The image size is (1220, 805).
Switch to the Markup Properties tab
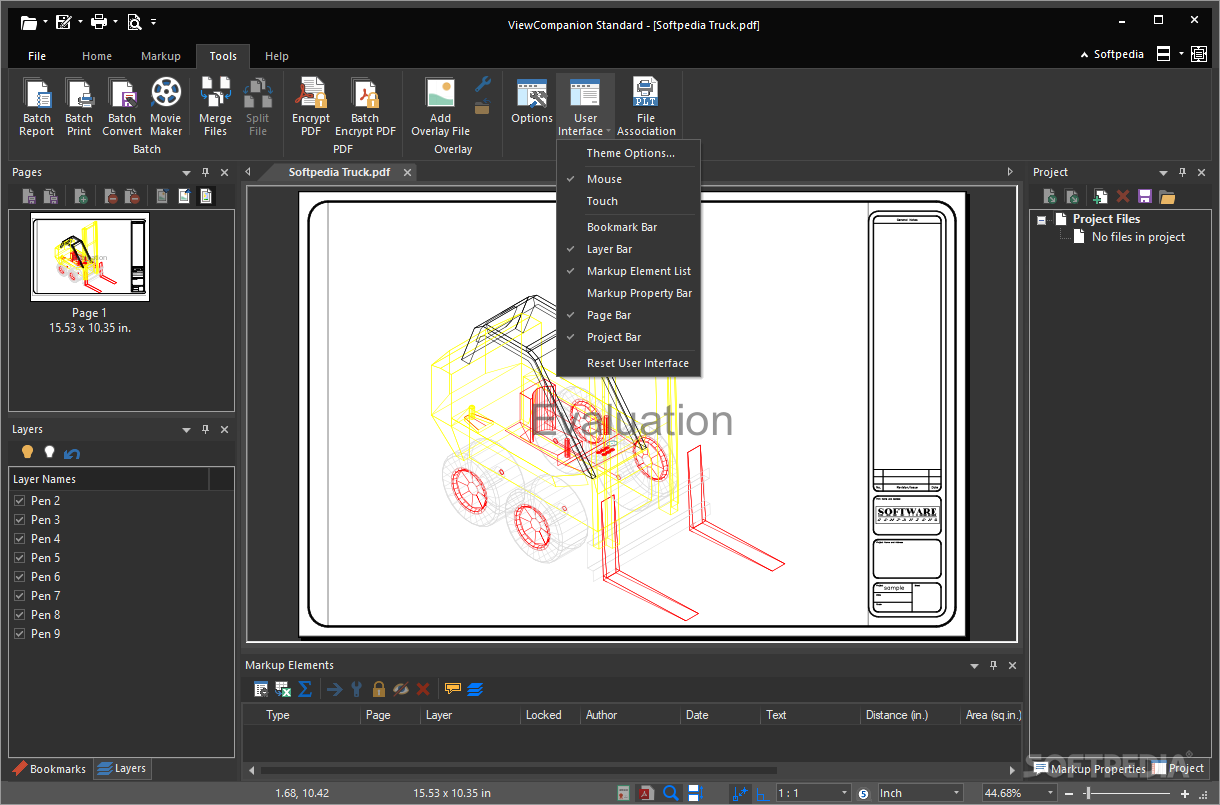tap(1090, 769)
